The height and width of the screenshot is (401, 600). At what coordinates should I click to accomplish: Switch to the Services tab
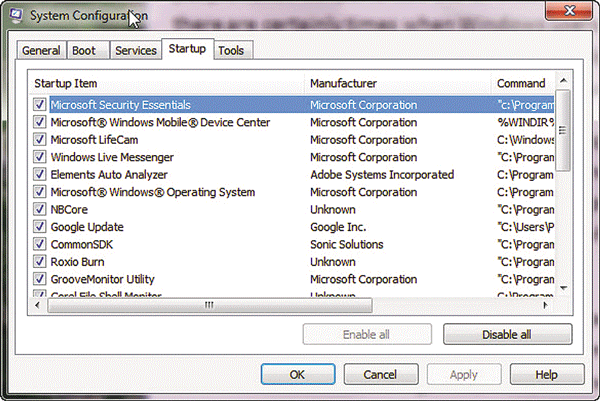[x=135, y=50]
